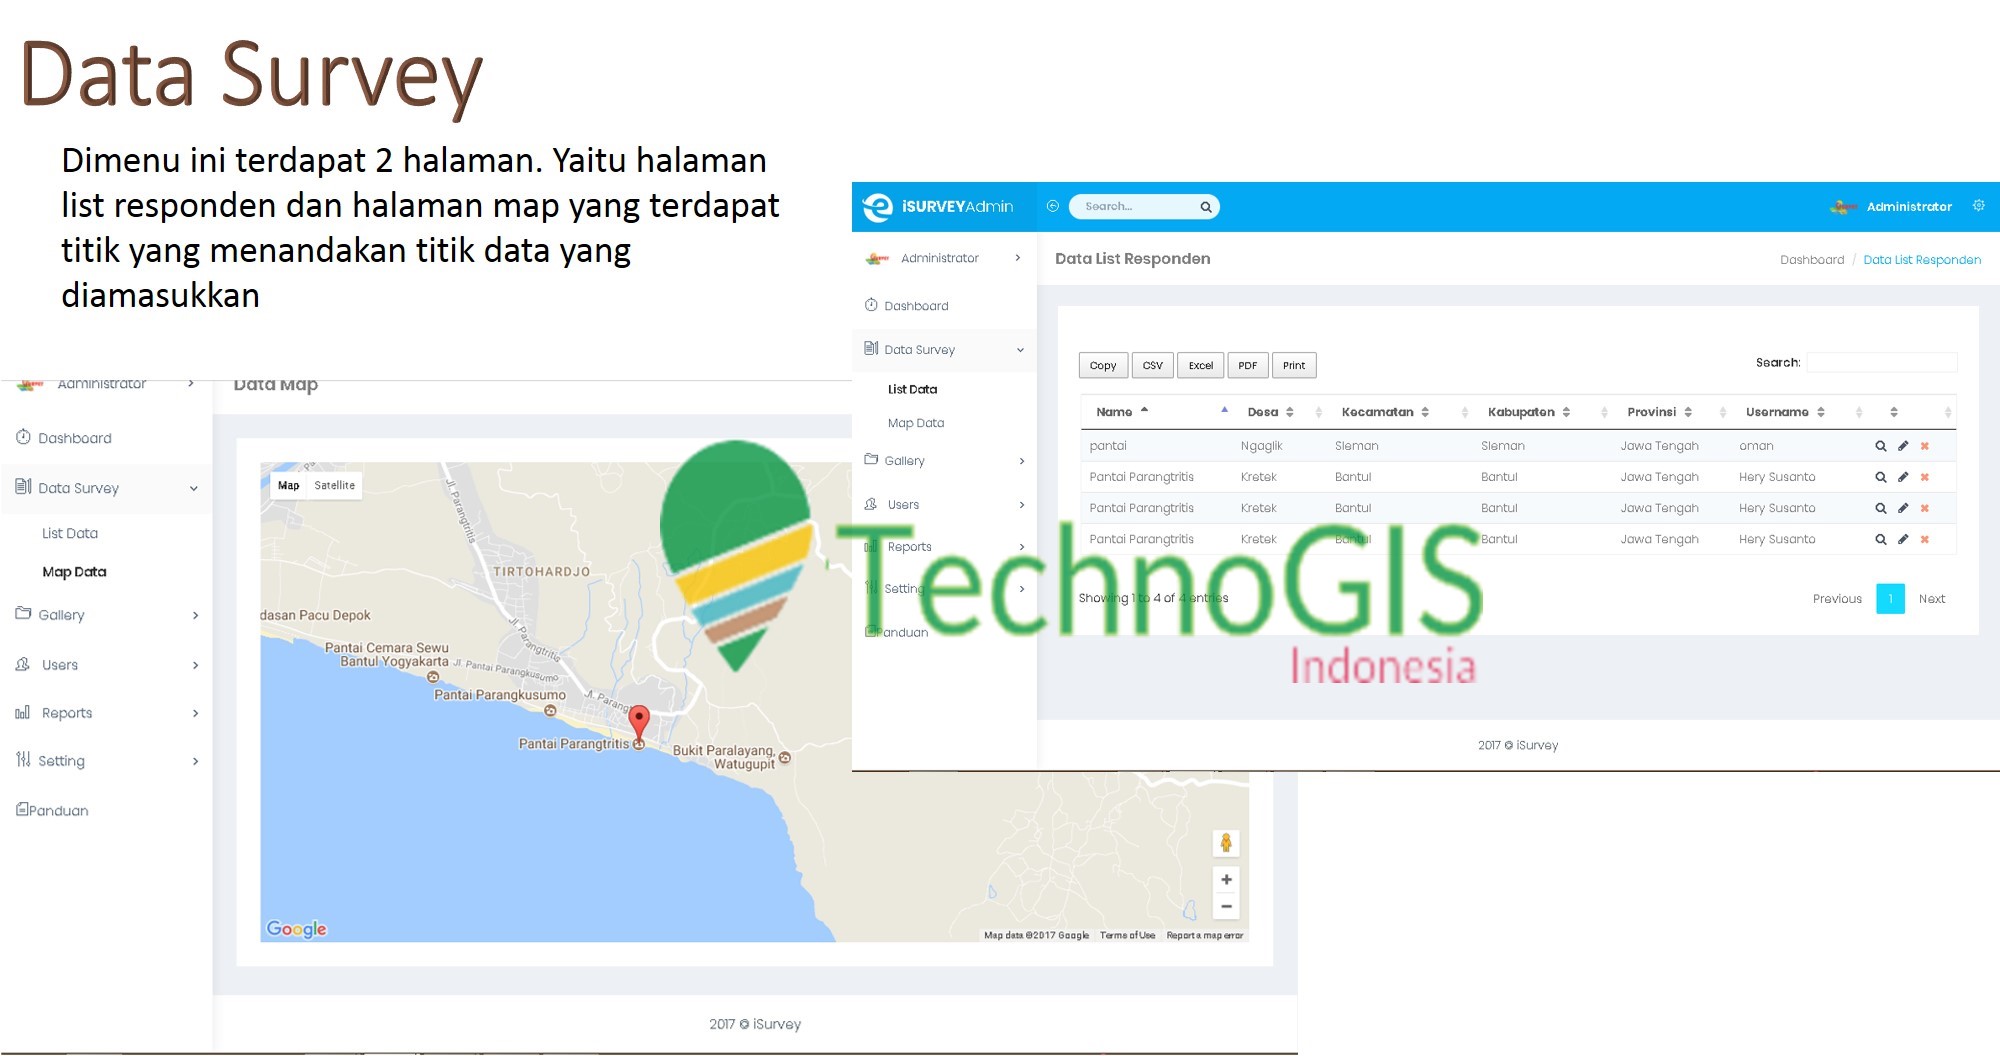Expand Reports chevron in List Responden sidebar

pyautogui.click(x=1021, y=547)
